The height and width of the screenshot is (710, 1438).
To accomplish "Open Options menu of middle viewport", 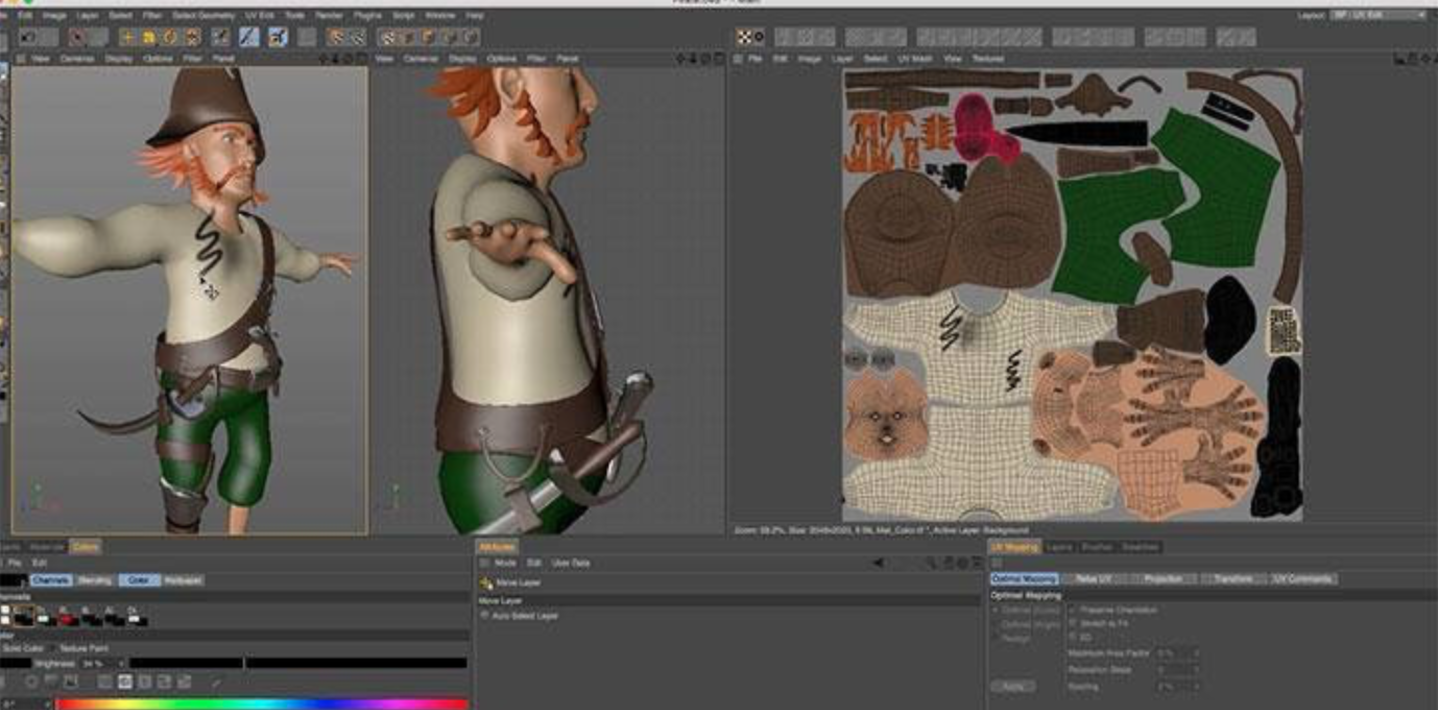I will tap(501, 59).
